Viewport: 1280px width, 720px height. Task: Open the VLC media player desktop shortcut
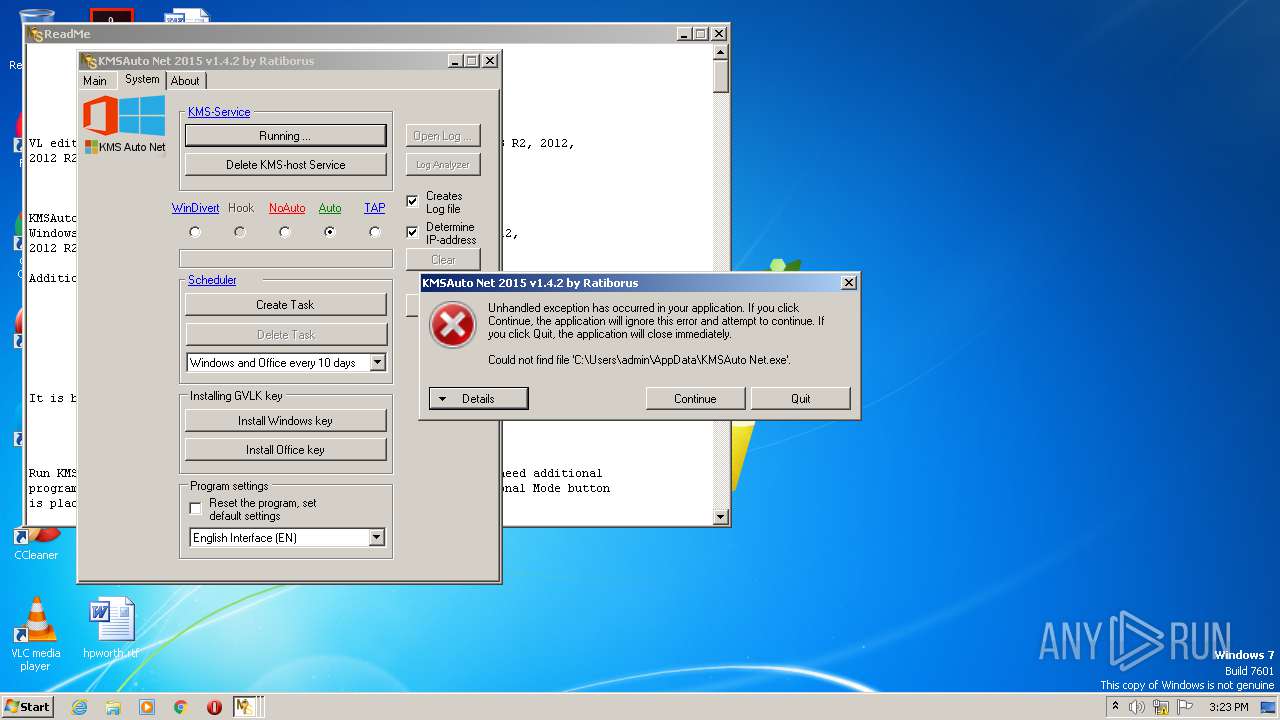36,634
